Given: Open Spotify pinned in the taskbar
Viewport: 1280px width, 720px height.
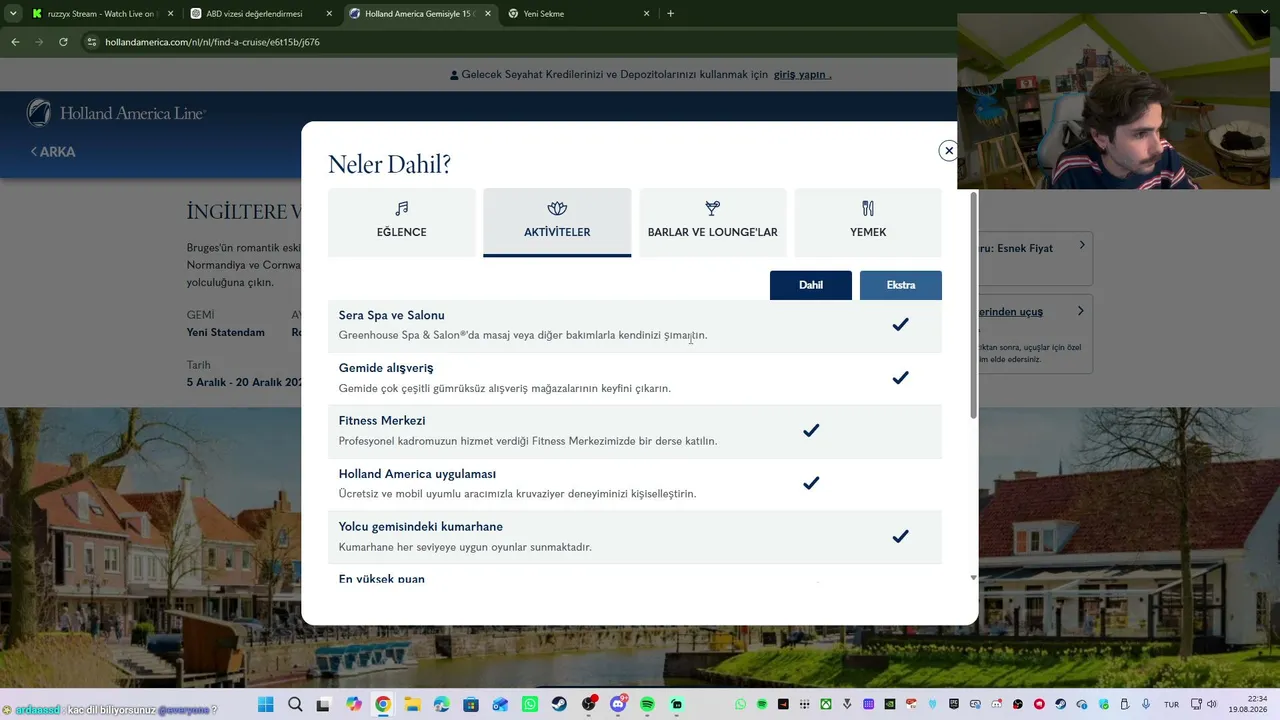Looking at the screenshot, I should [647, 705].
